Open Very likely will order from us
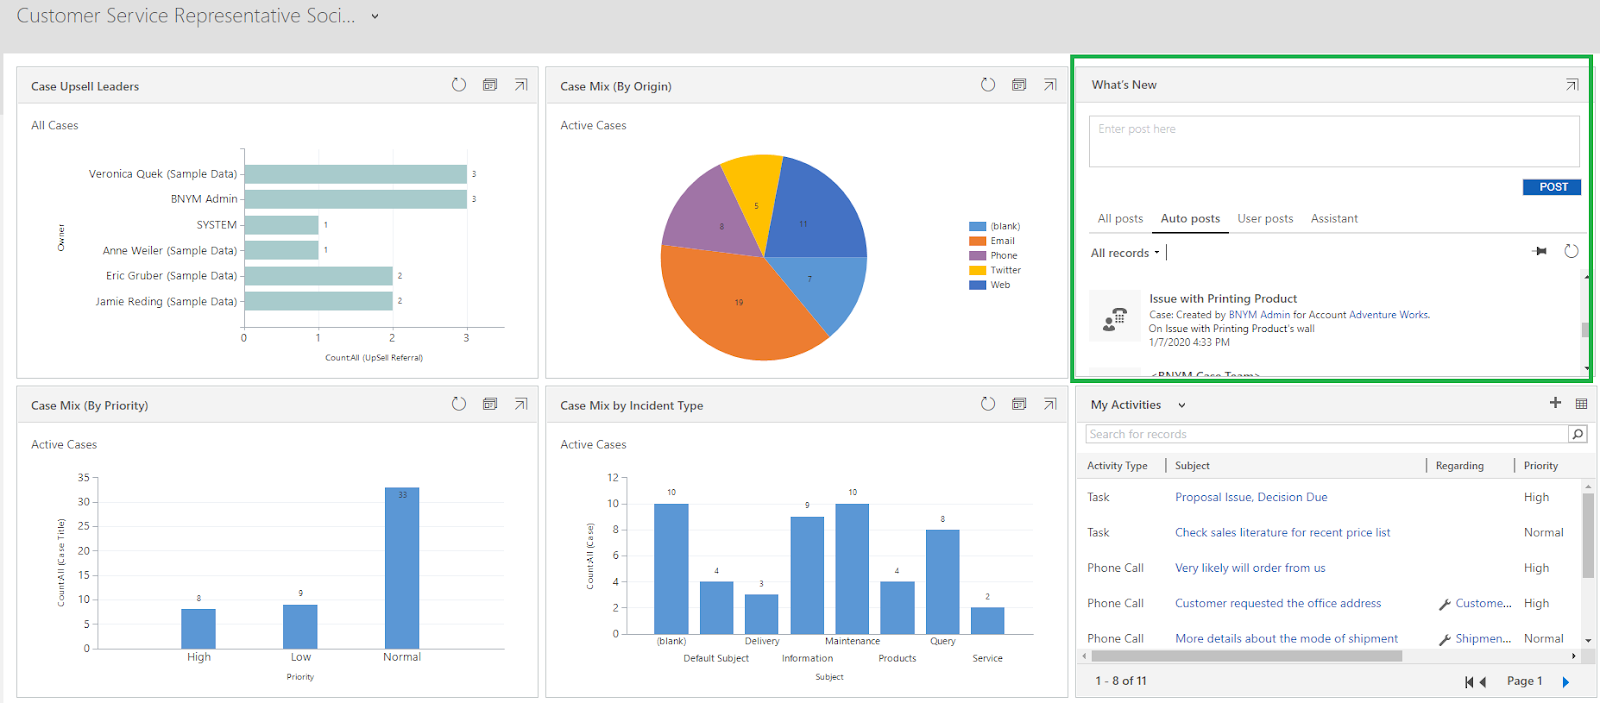Image resolution: width=1600 pixels, height=703 pixels. coord(1250,567)
